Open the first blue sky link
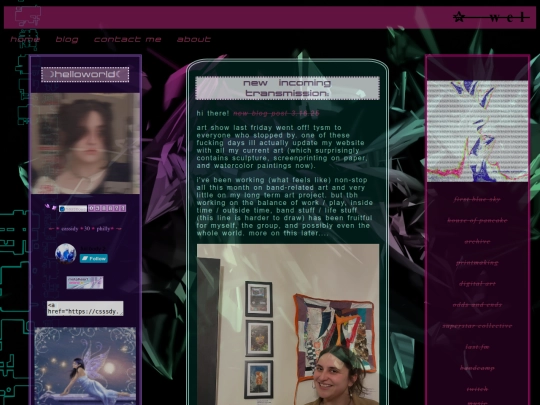The height and width of the screenshot is (405, 540). [x=477, y=199]
